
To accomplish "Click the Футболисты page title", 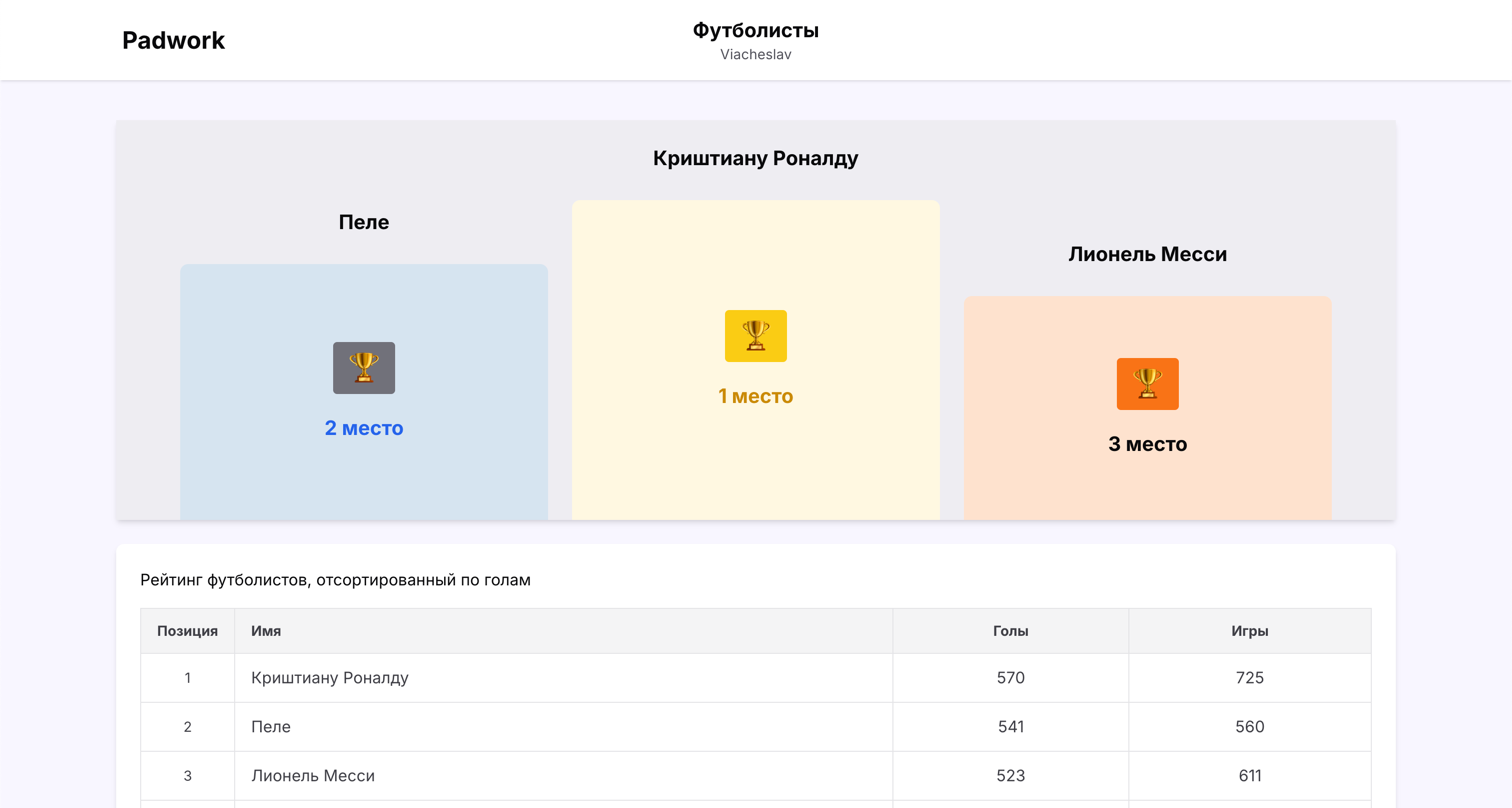I will point(755,30).
